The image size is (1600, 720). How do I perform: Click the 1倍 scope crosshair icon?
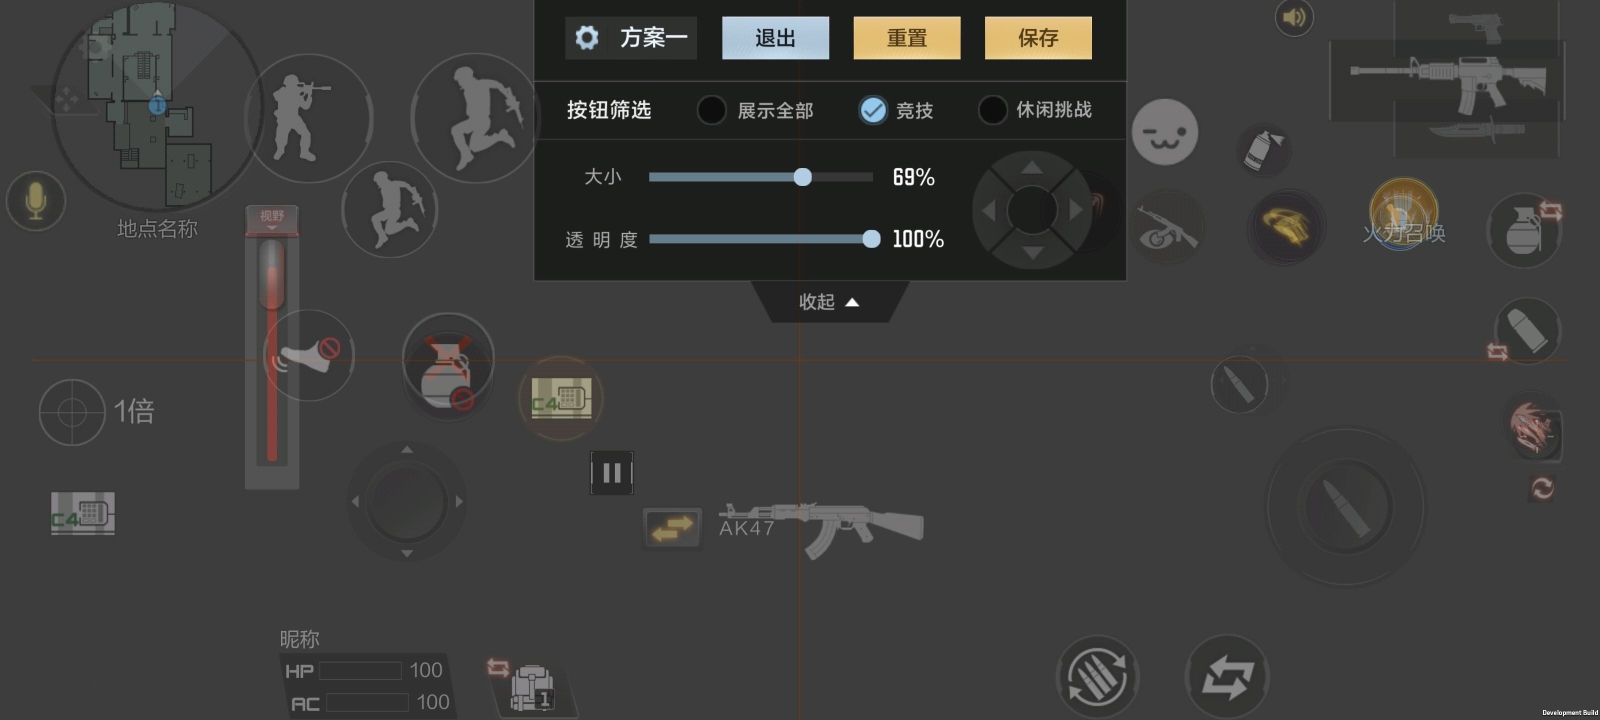pos(72,412)
